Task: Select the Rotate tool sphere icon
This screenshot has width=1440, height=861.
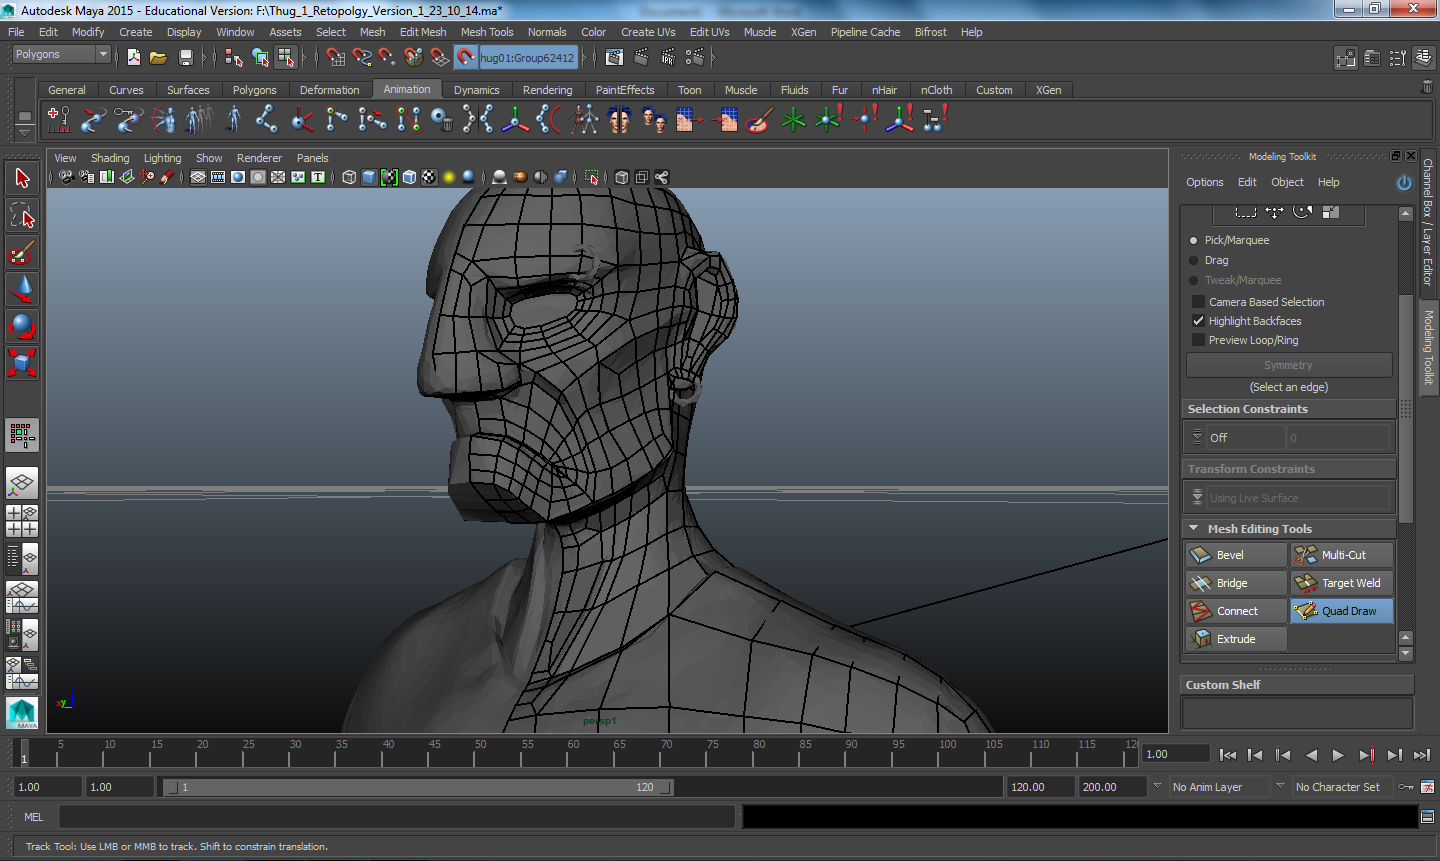Action: coord(22,326)
